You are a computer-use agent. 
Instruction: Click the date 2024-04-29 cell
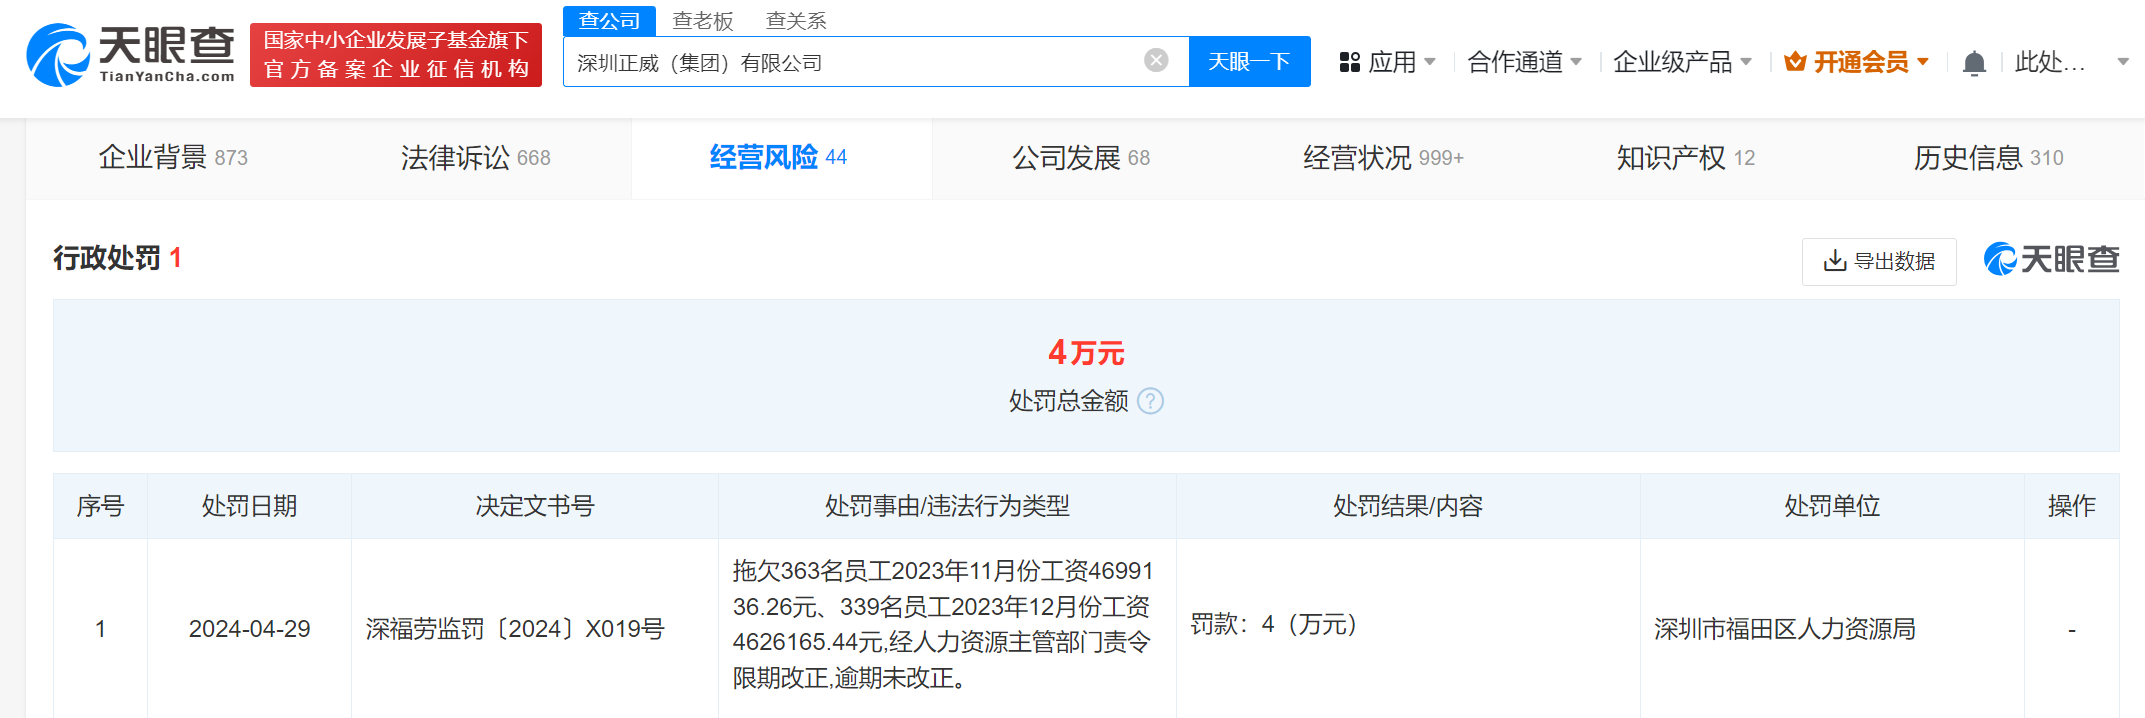point(249,629)
